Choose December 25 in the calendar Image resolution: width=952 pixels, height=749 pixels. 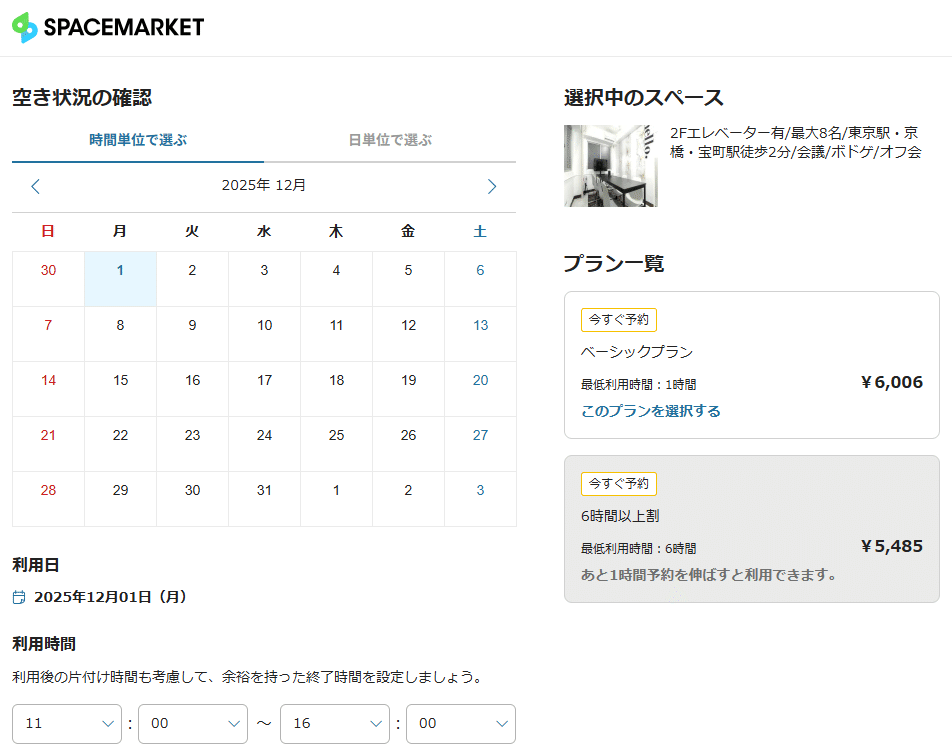tap(336, 435)
